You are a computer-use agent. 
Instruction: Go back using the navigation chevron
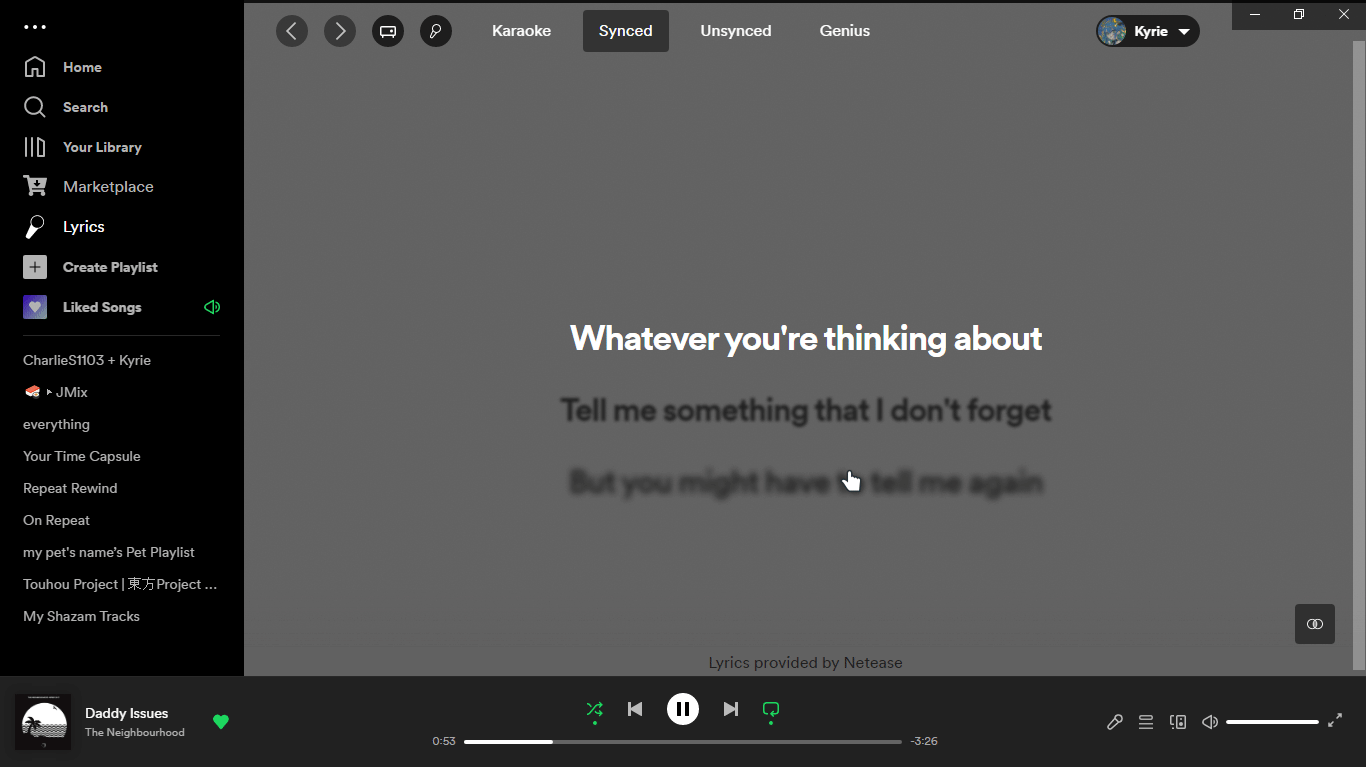pyautogui.click(x=292, y=31)
